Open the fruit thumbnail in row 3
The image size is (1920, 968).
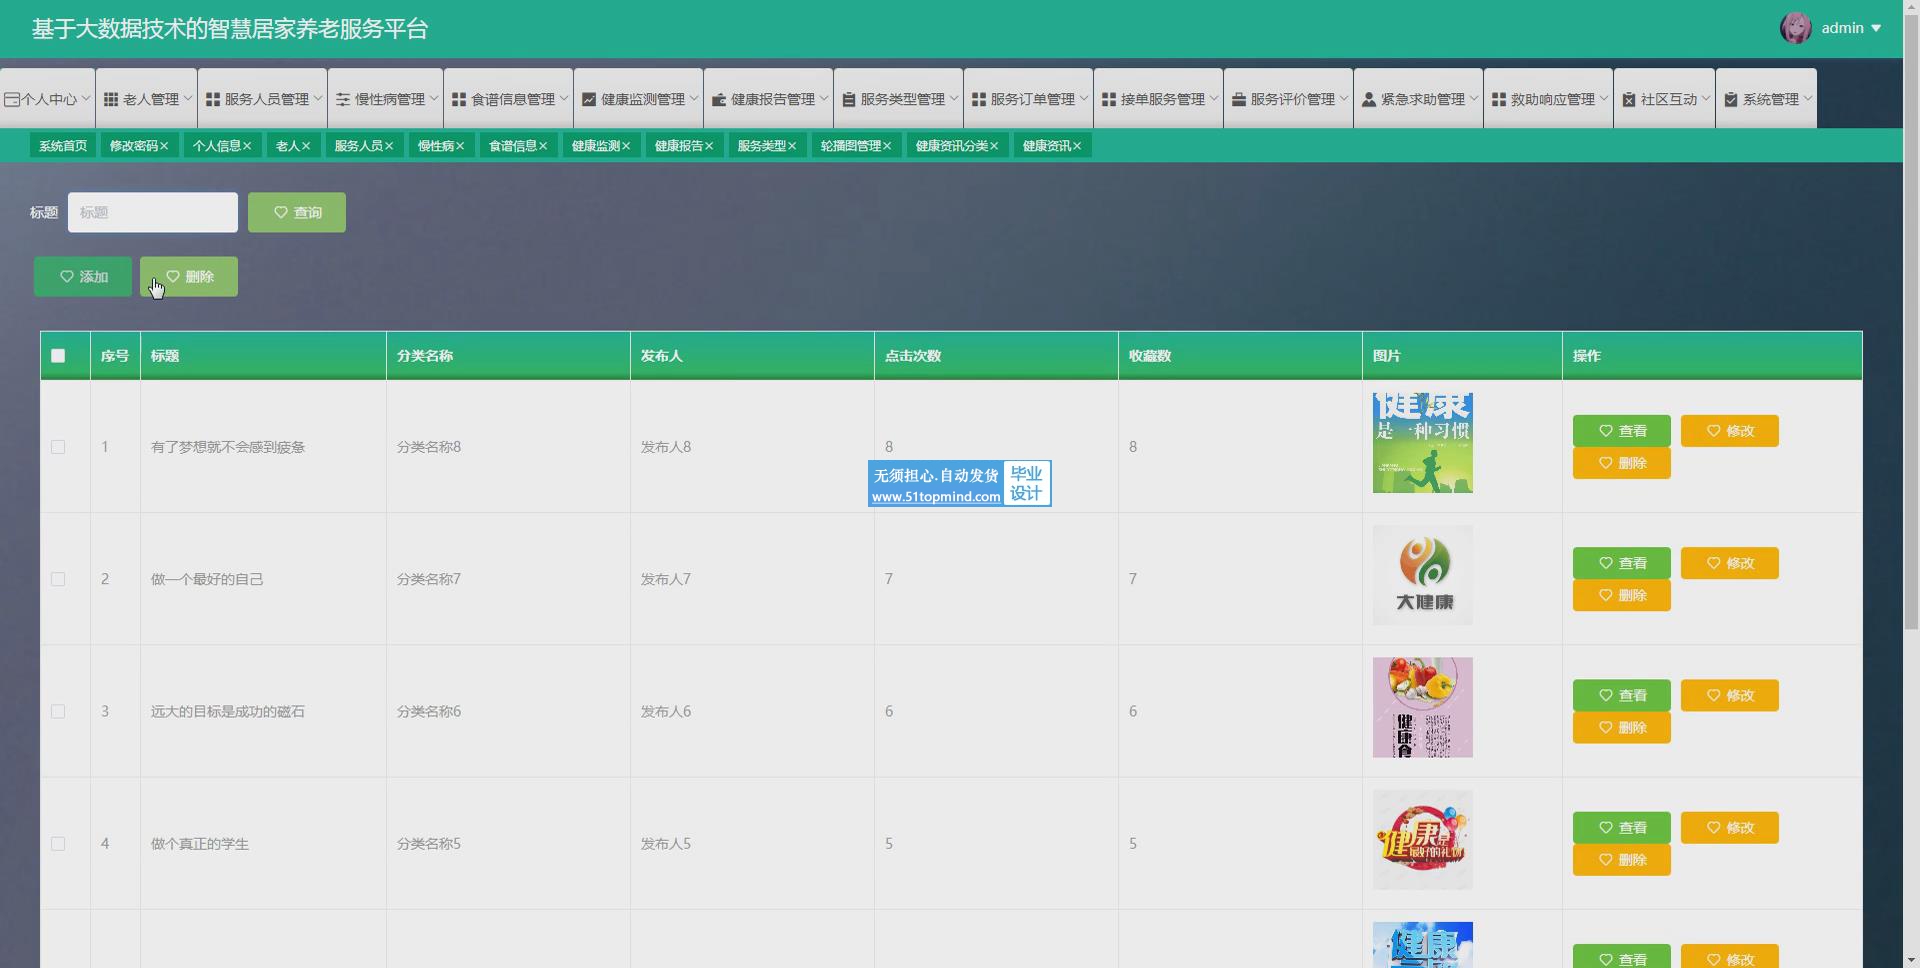pyautogui.click(x=1423, y=707)
